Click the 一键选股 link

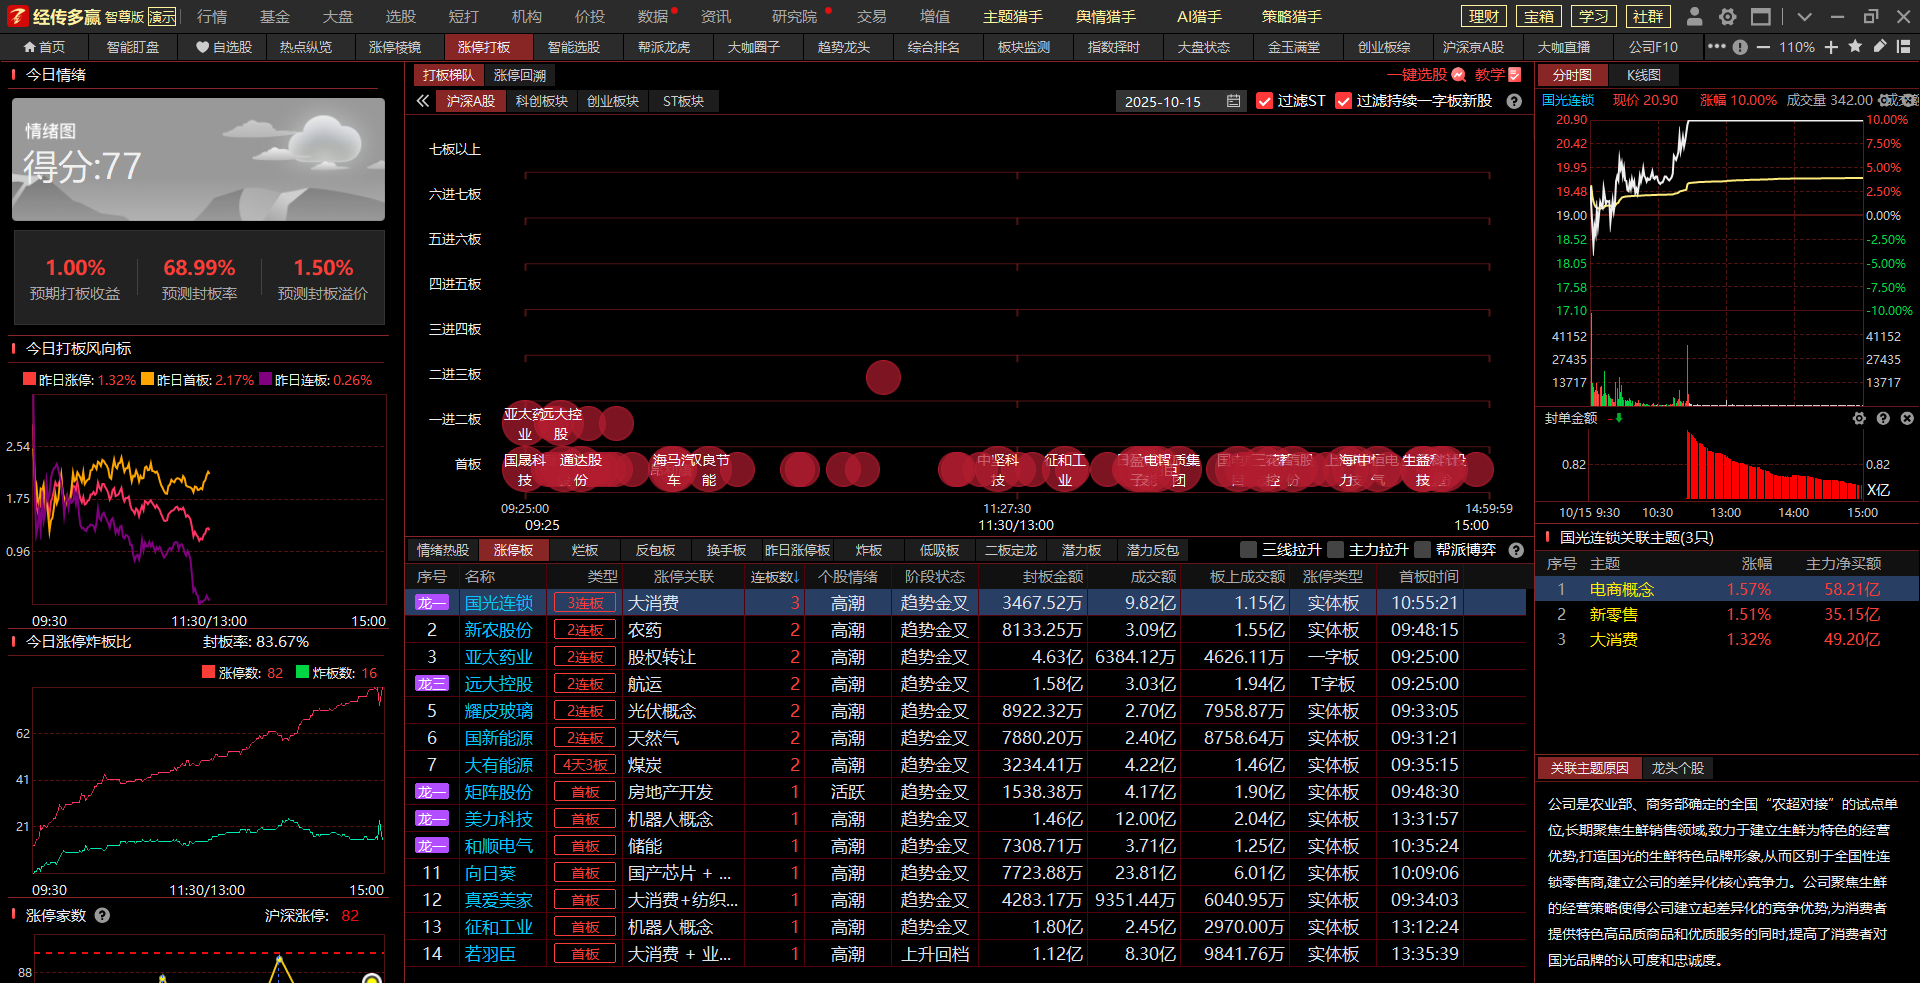click(1416, 75)
